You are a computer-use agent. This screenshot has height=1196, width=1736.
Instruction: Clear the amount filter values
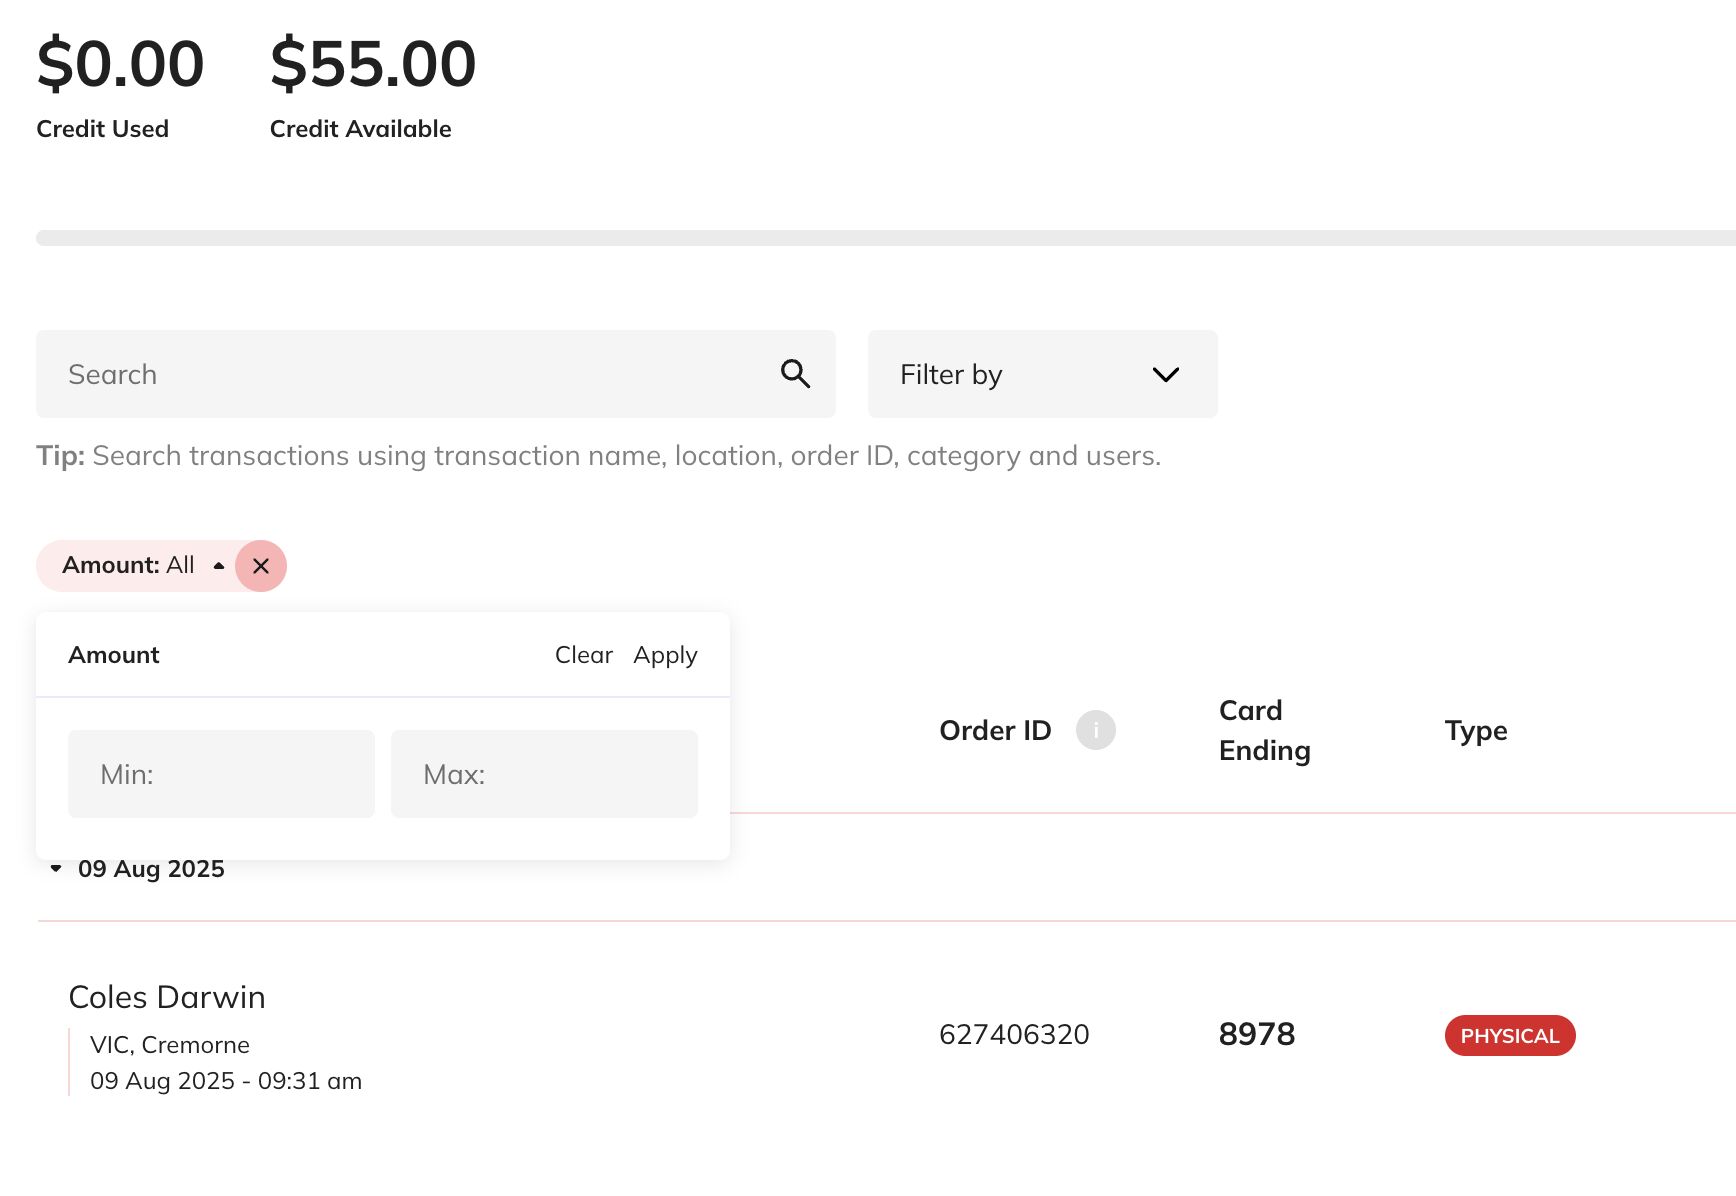pyautogui.click(x=583, y=655)
